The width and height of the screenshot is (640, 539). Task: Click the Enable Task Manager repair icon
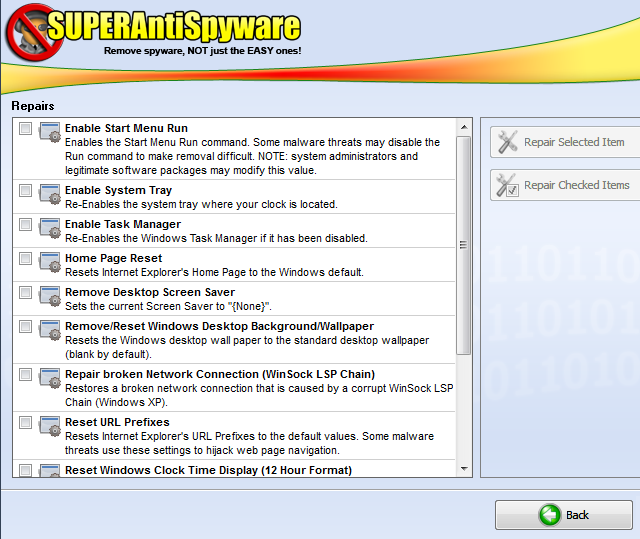pos(50,227)
